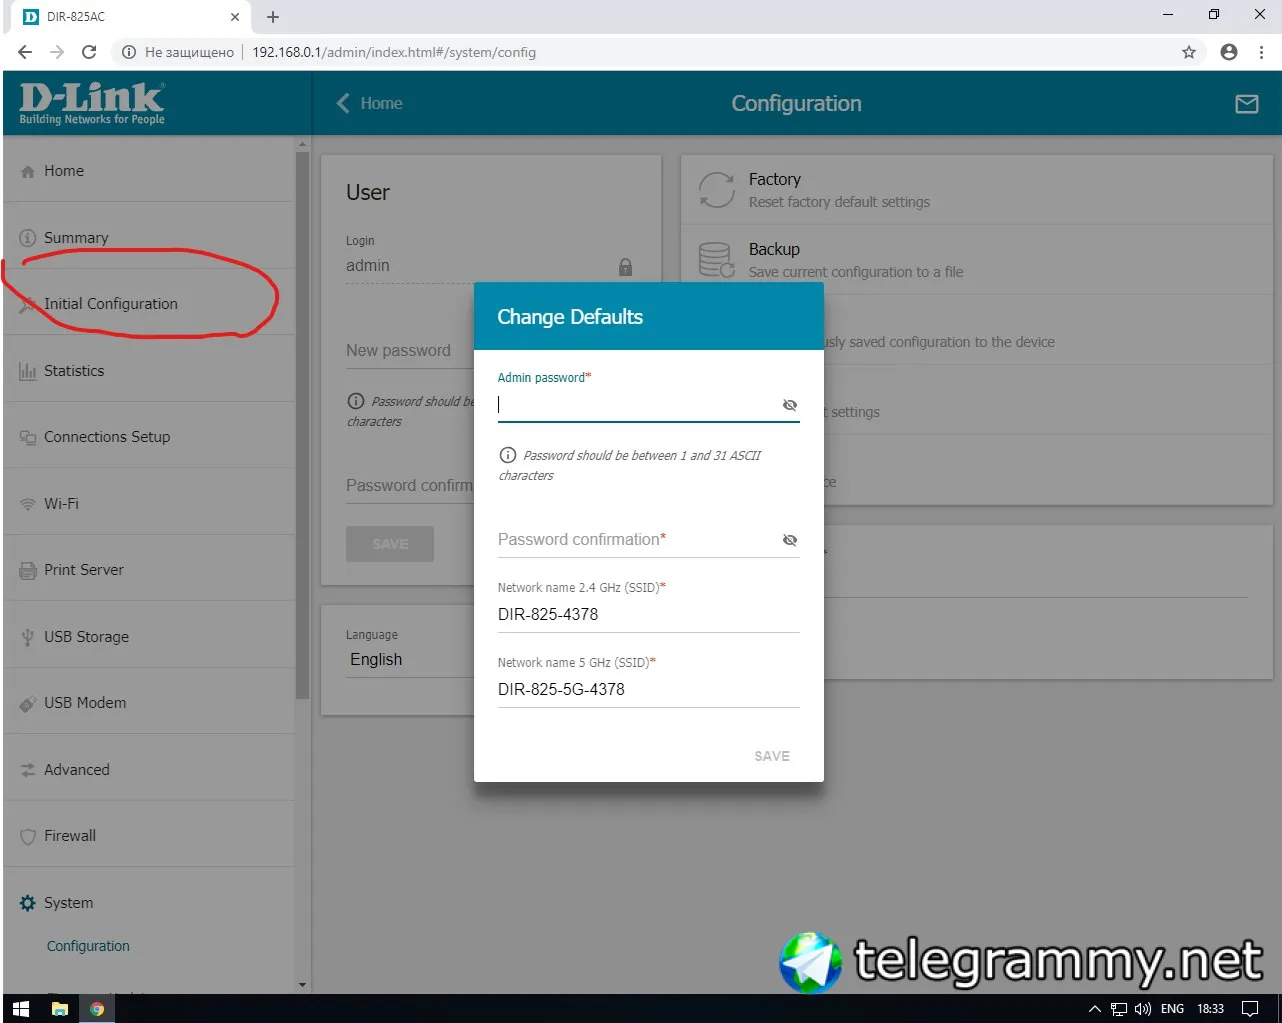Click the Backup database icon
The image size is (1282, 1023).
click(x=716, y=260)
